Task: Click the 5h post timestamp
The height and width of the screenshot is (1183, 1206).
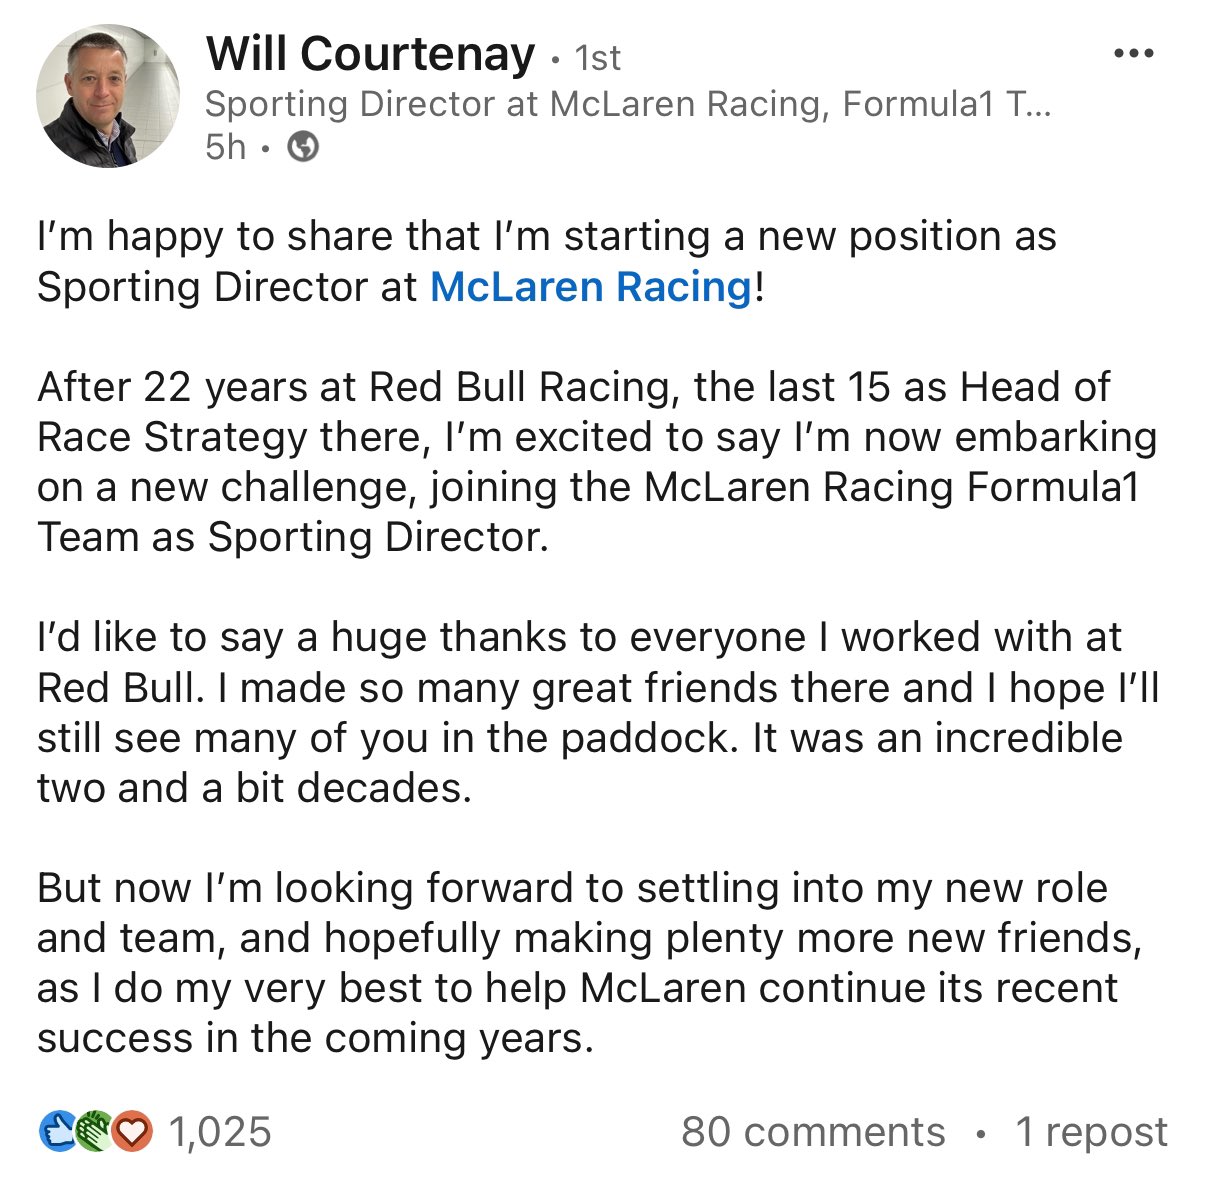Action: click(225, 148)
